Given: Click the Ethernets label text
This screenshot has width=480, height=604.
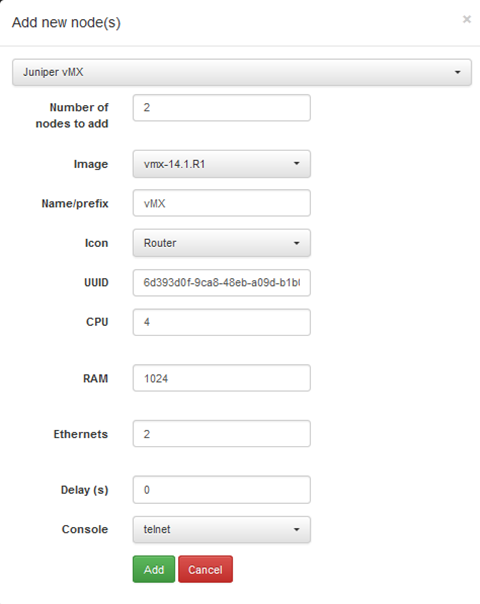Looking at the screenshot, I should (x=81, y=434).
